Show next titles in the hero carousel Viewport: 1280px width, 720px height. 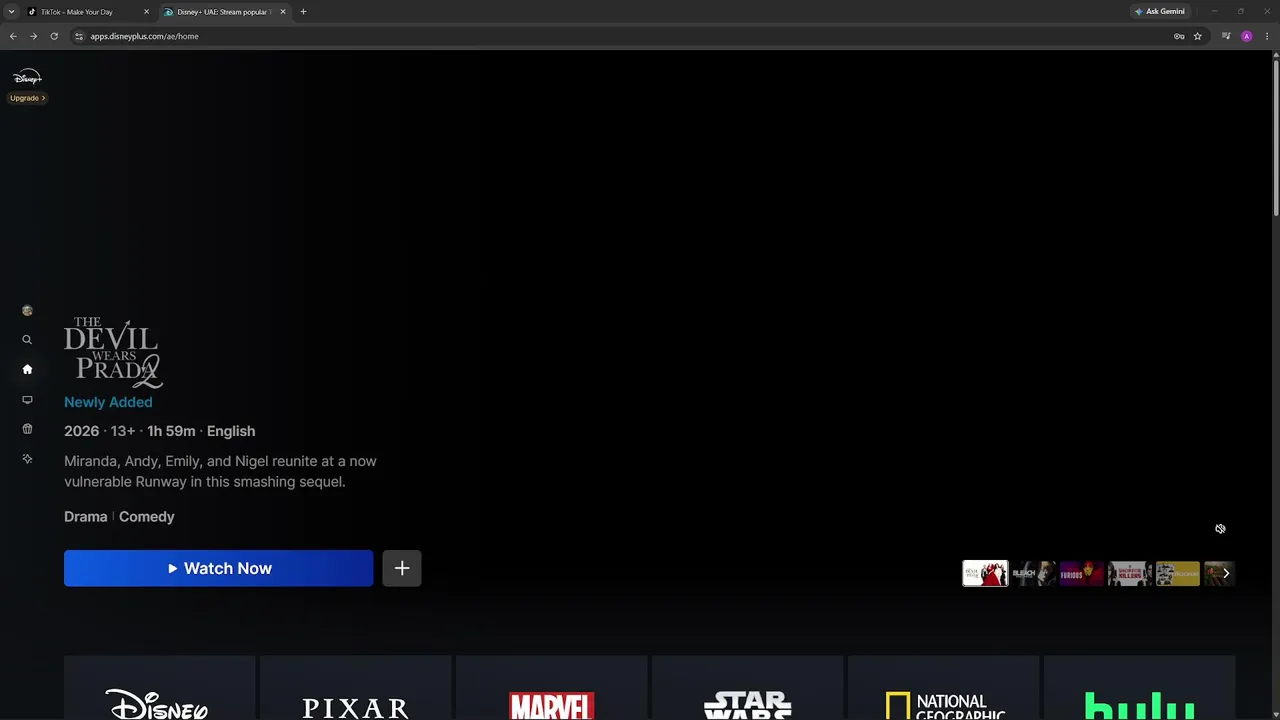tap(1226, 573)
